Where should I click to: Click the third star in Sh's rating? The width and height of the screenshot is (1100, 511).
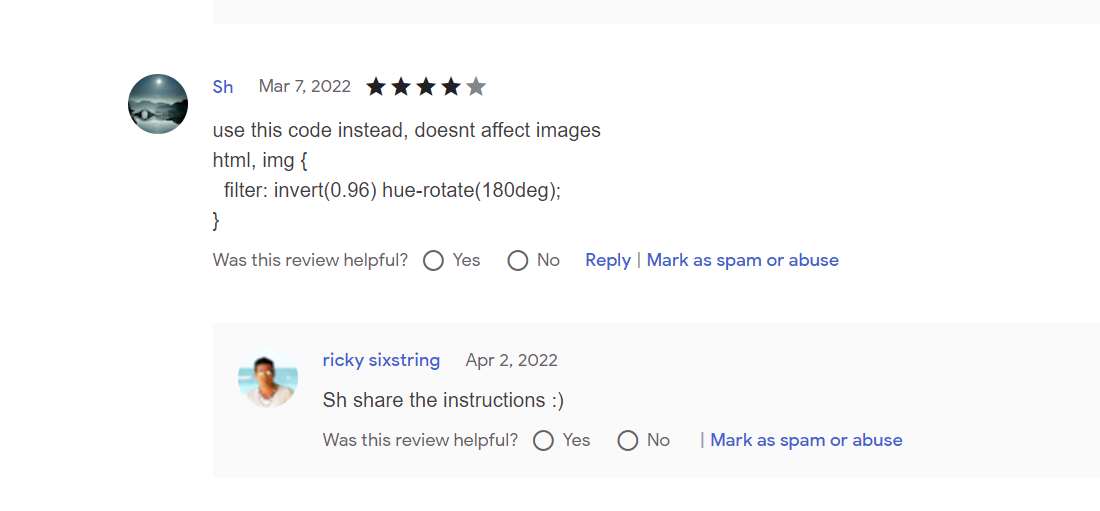point(426,87)
